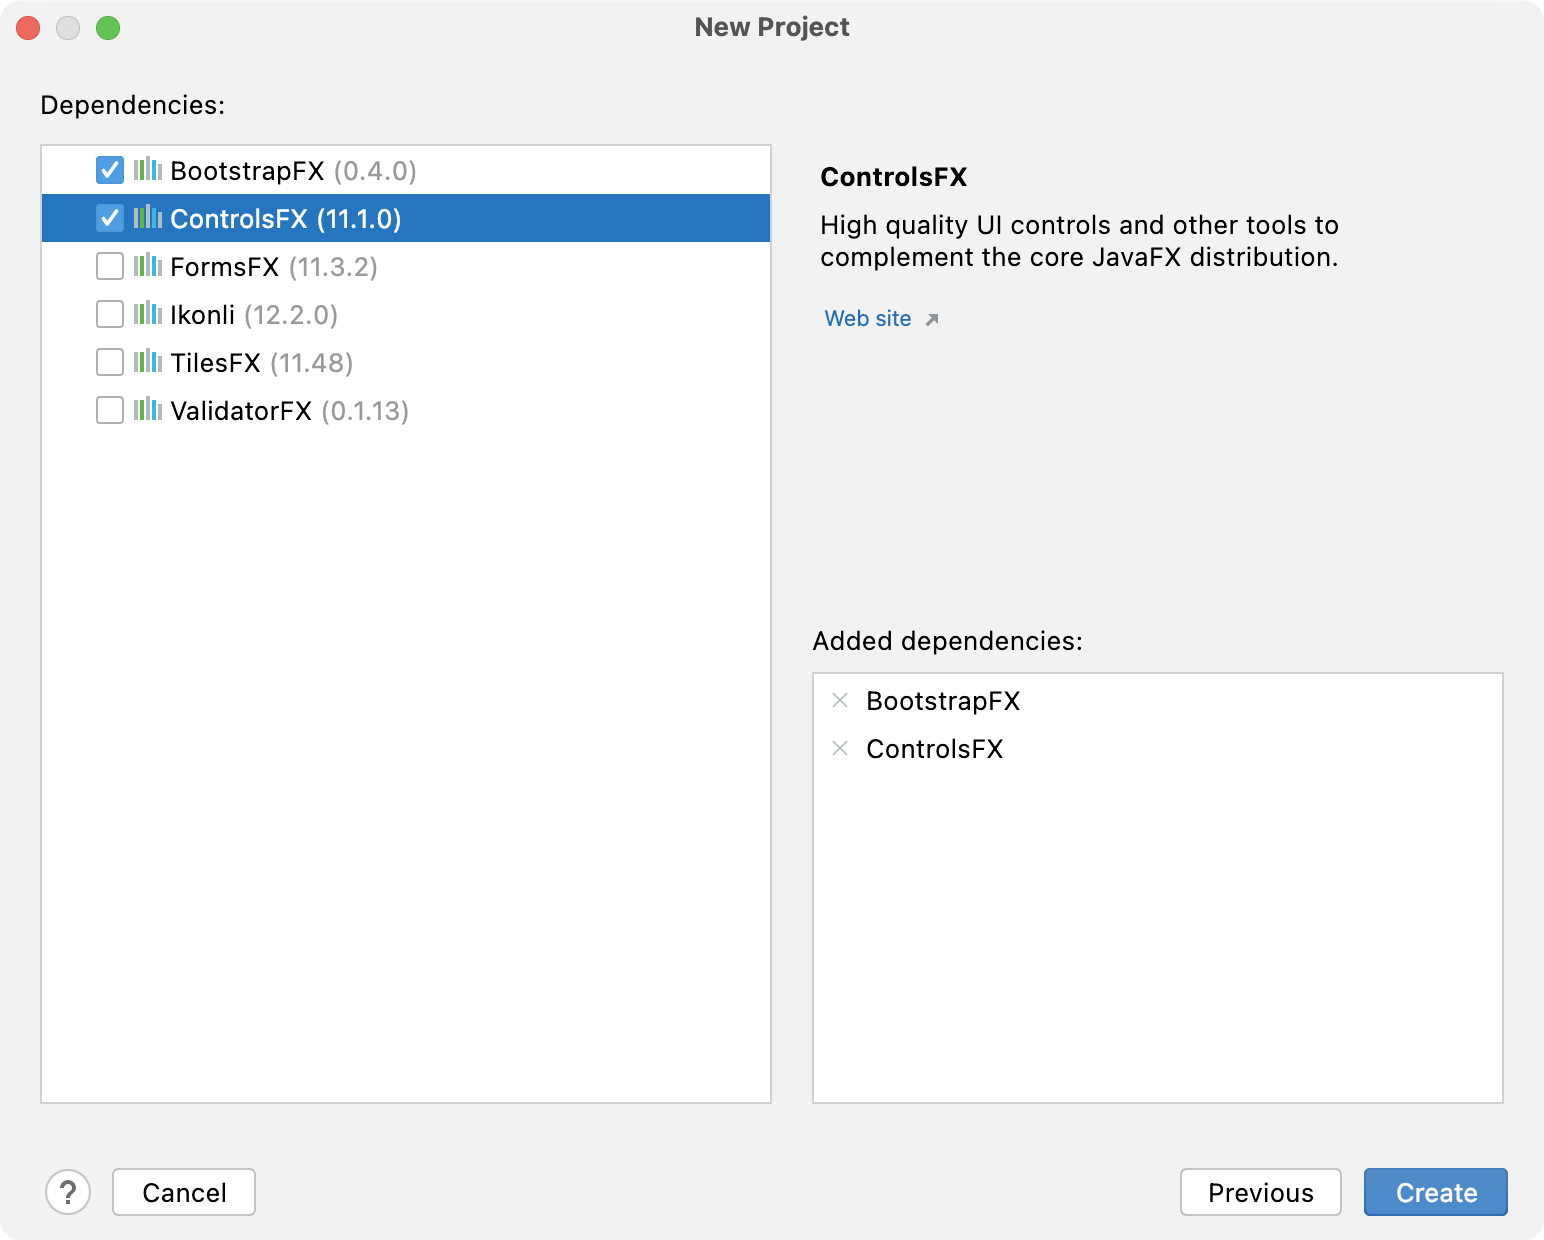Select the TilesFX (11.48) list item

(x=406, y=362)
